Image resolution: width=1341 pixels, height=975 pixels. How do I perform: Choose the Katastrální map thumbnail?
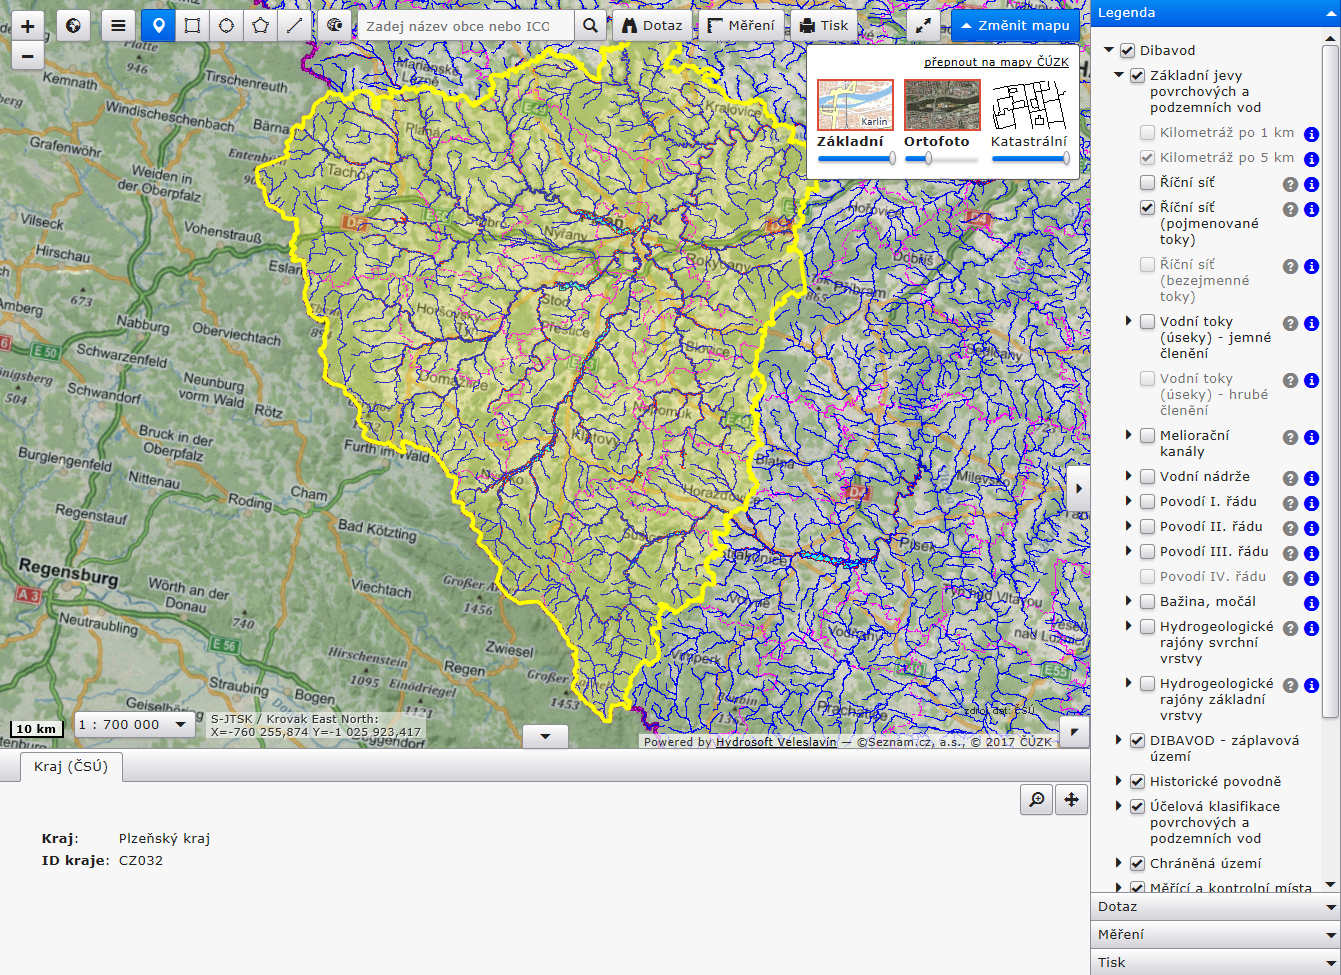click(x=1029, y=105)
